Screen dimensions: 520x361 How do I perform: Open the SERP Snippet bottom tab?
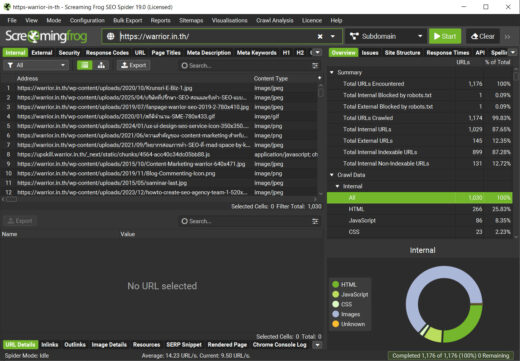tap(184, 345)
